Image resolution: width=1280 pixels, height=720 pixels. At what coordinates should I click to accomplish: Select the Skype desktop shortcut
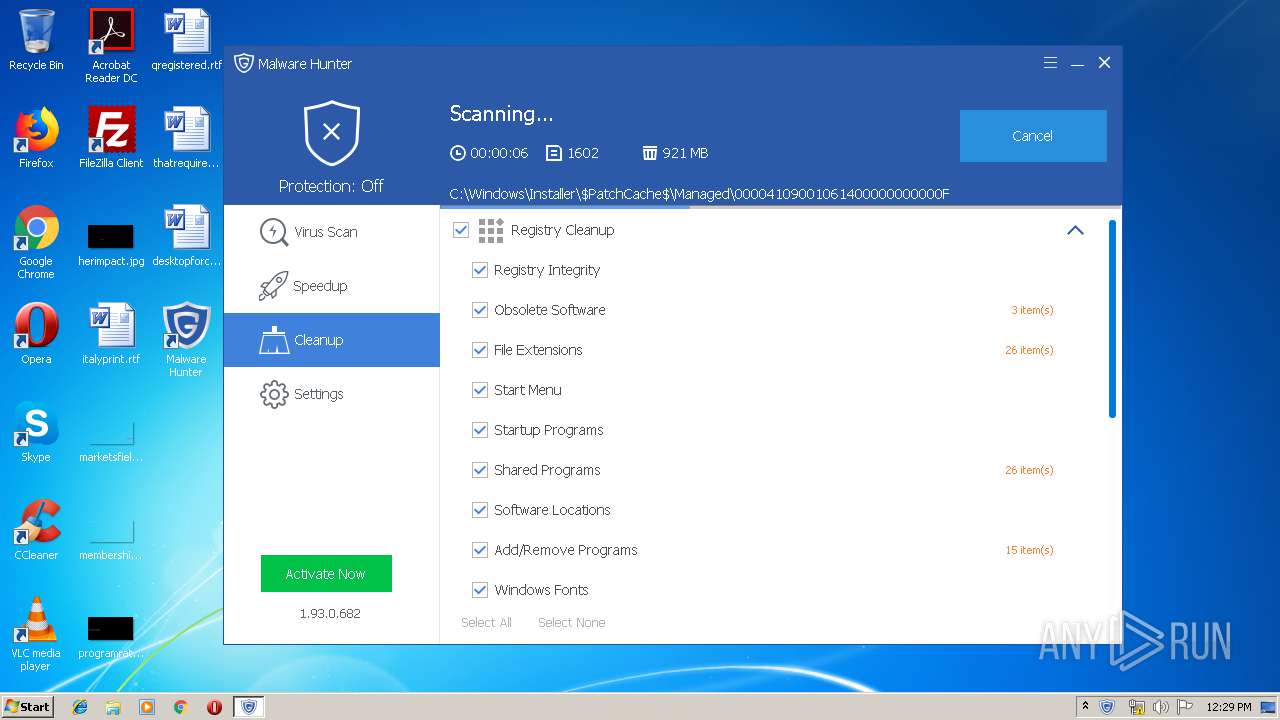[x=36, y=432]
